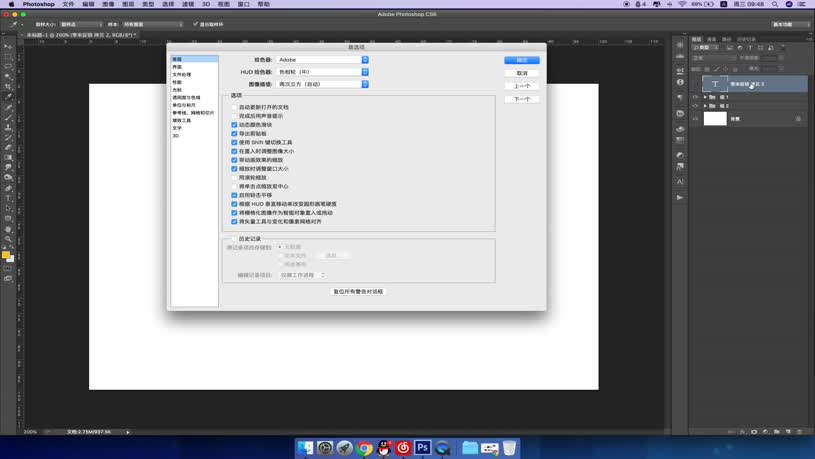
Task: Click the lock icon on 背景 layer
Action: (798, 119)
